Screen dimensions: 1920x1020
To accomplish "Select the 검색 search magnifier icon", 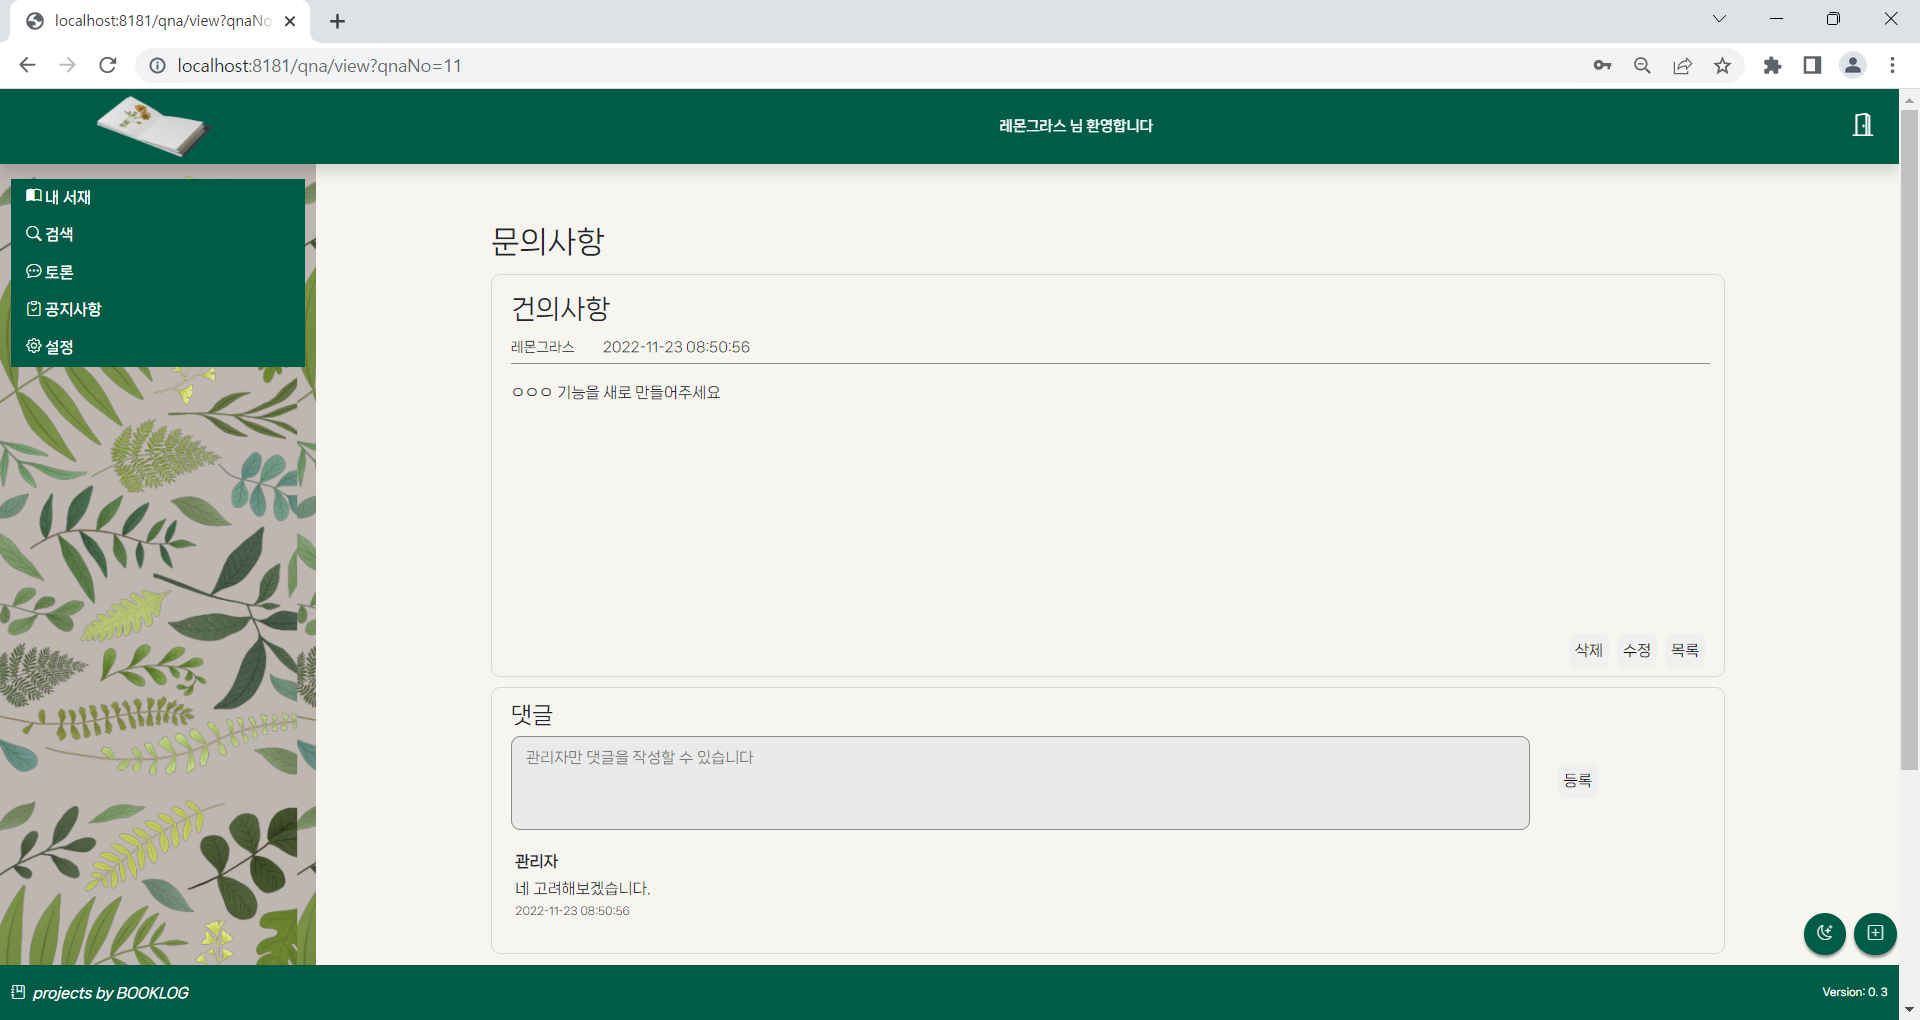I will click(33, 233).
